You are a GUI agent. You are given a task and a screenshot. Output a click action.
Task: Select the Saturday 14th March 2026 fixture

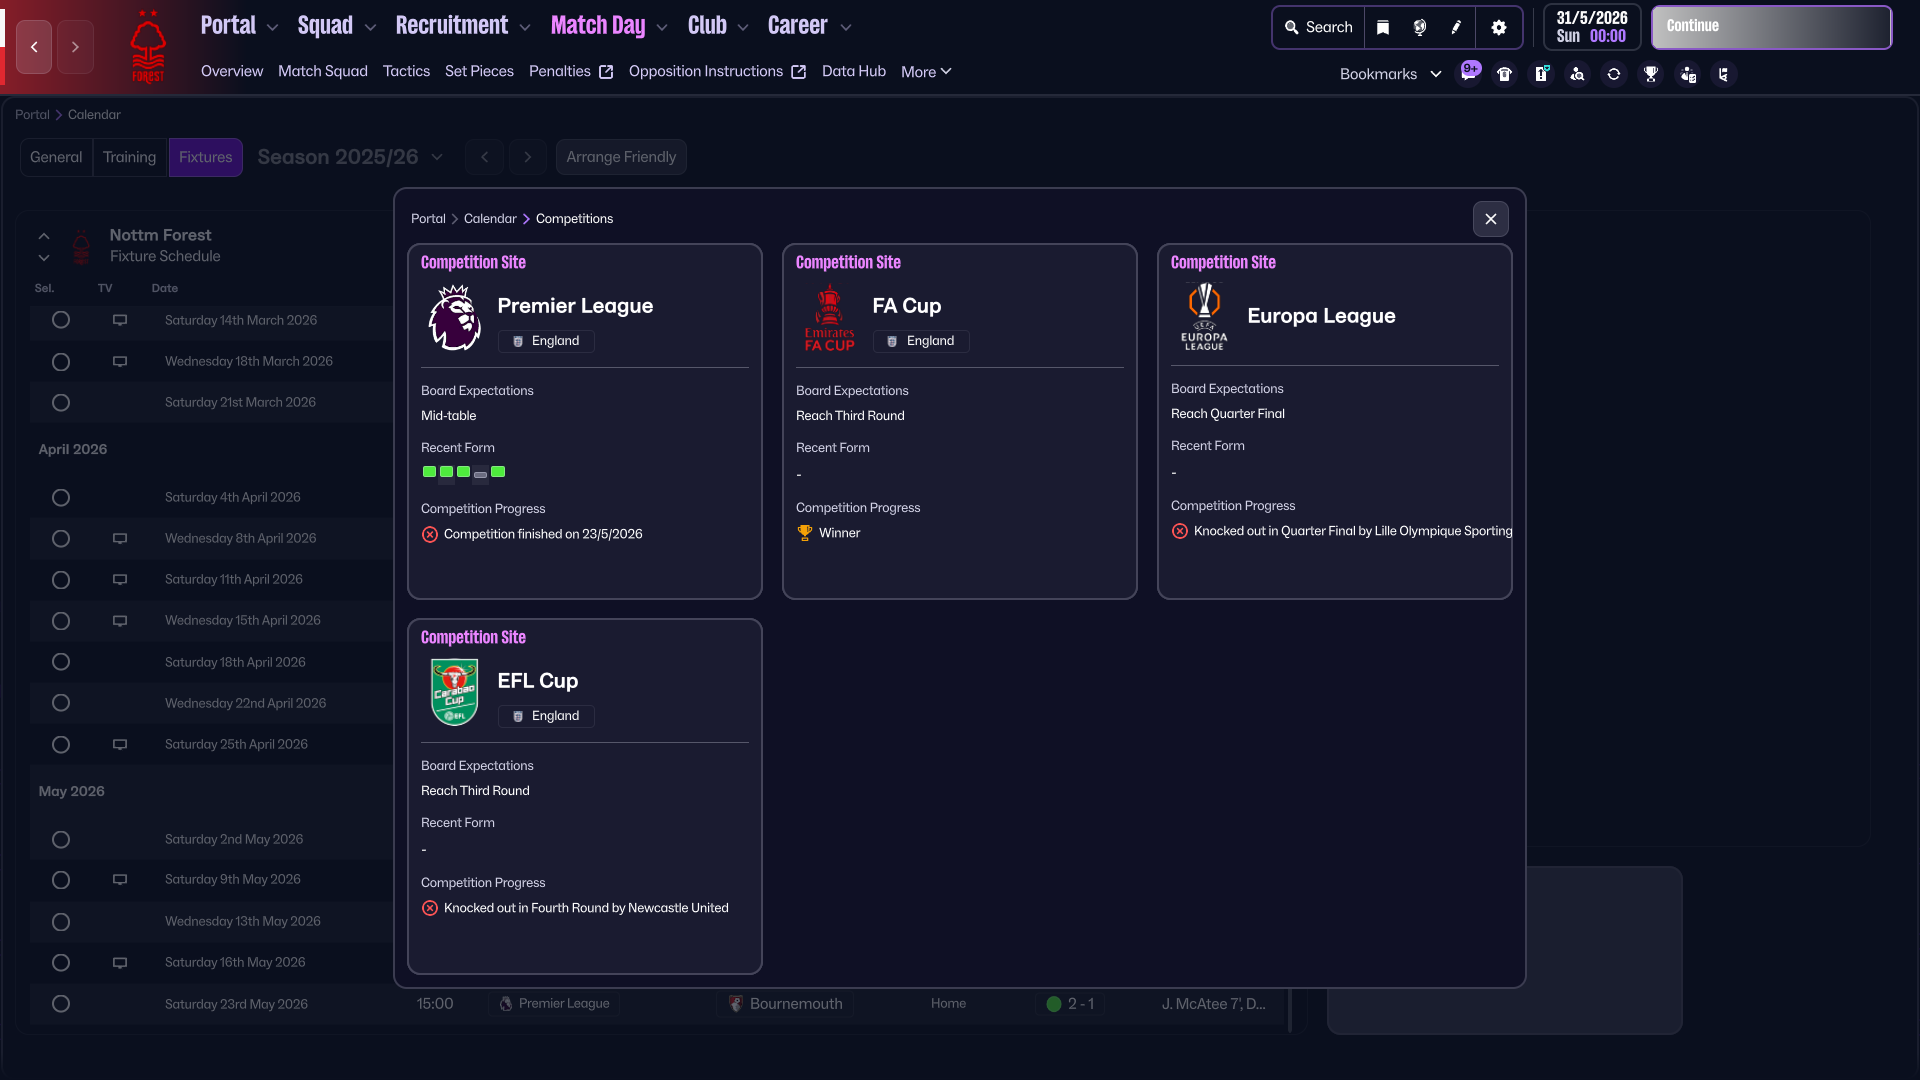tap(61, 320)
